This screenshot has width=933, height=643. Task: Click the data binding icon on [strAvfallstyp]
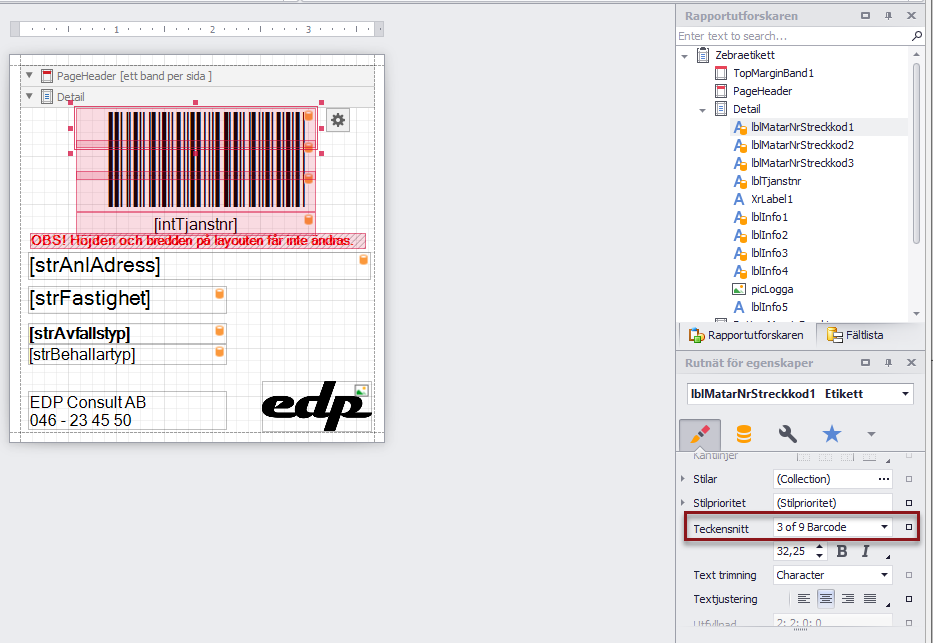tap(220, 331)
